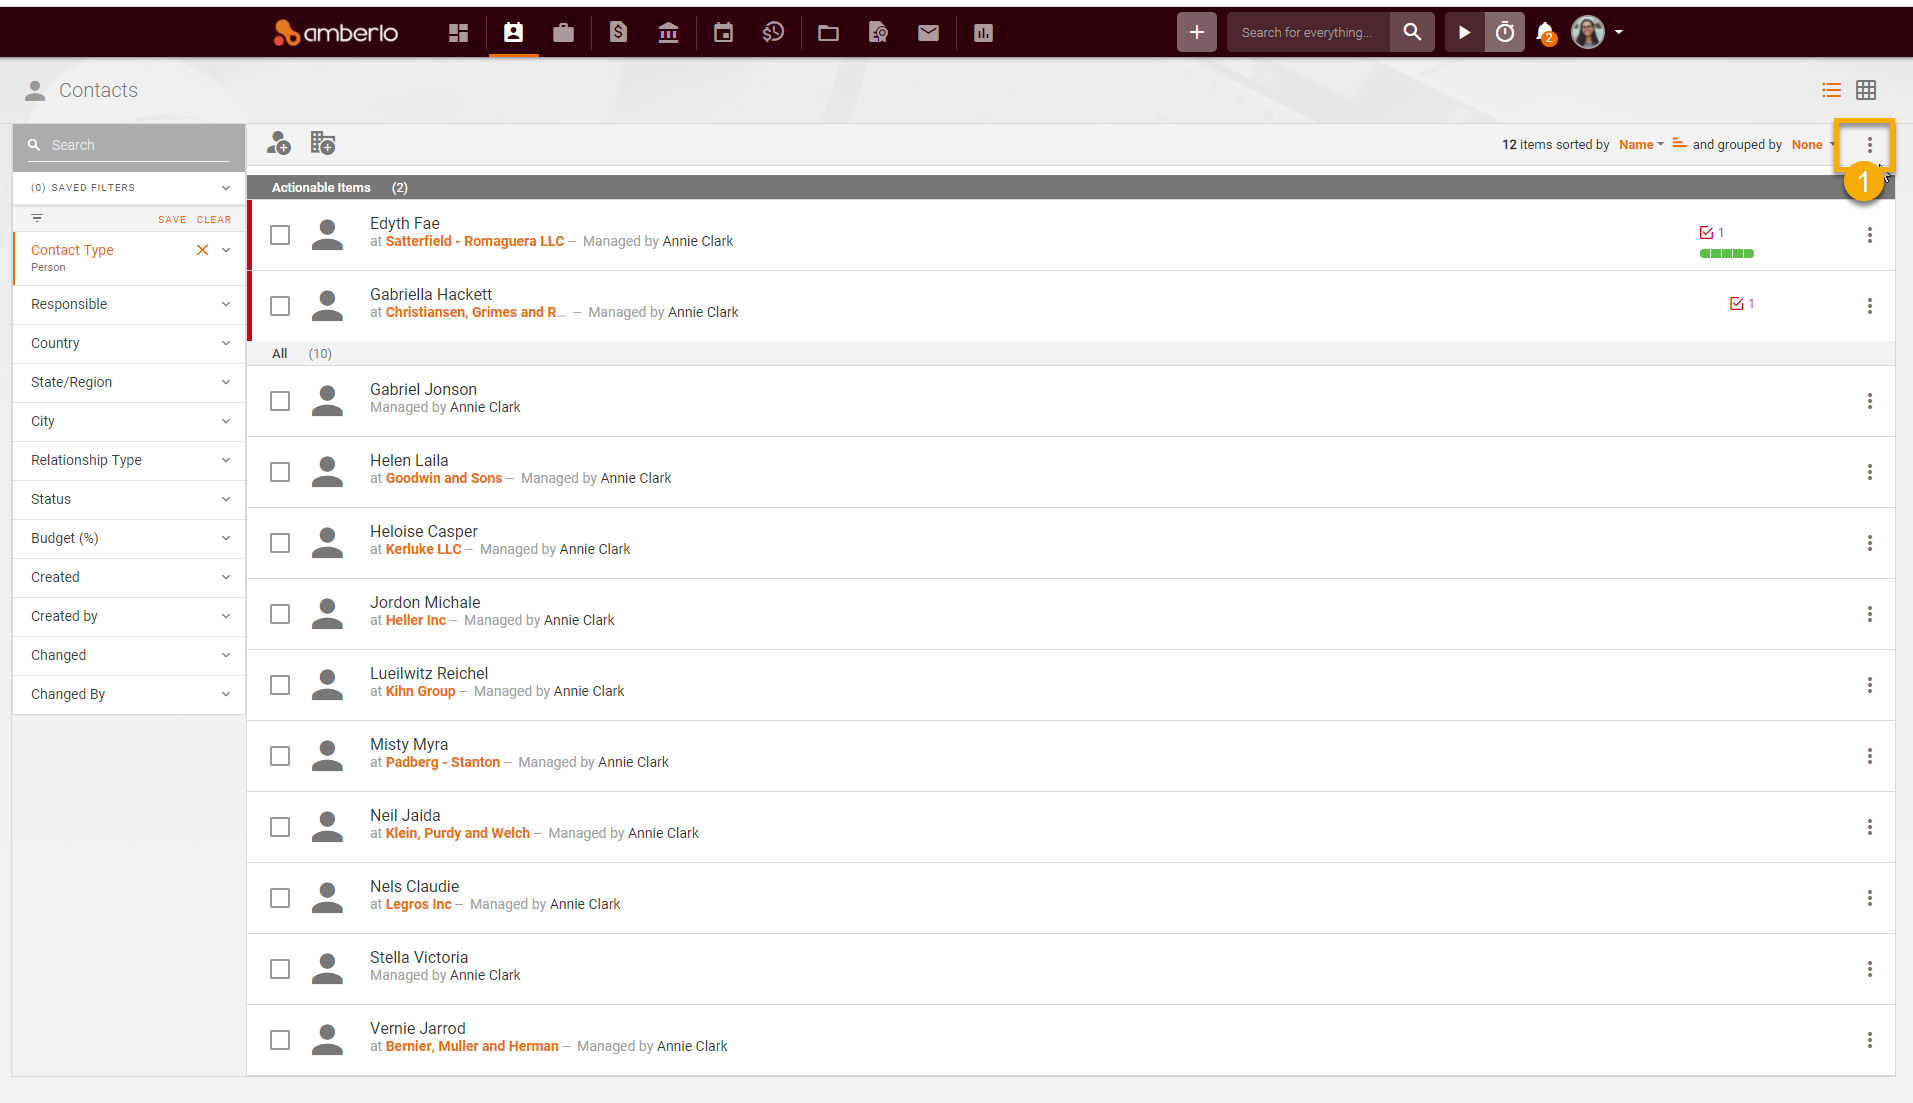The width and height of the screenshot is (1913, 1103).
Task: Open the sort by Name dropdown
Action: pyautogui.click(x=1641, y=145)
